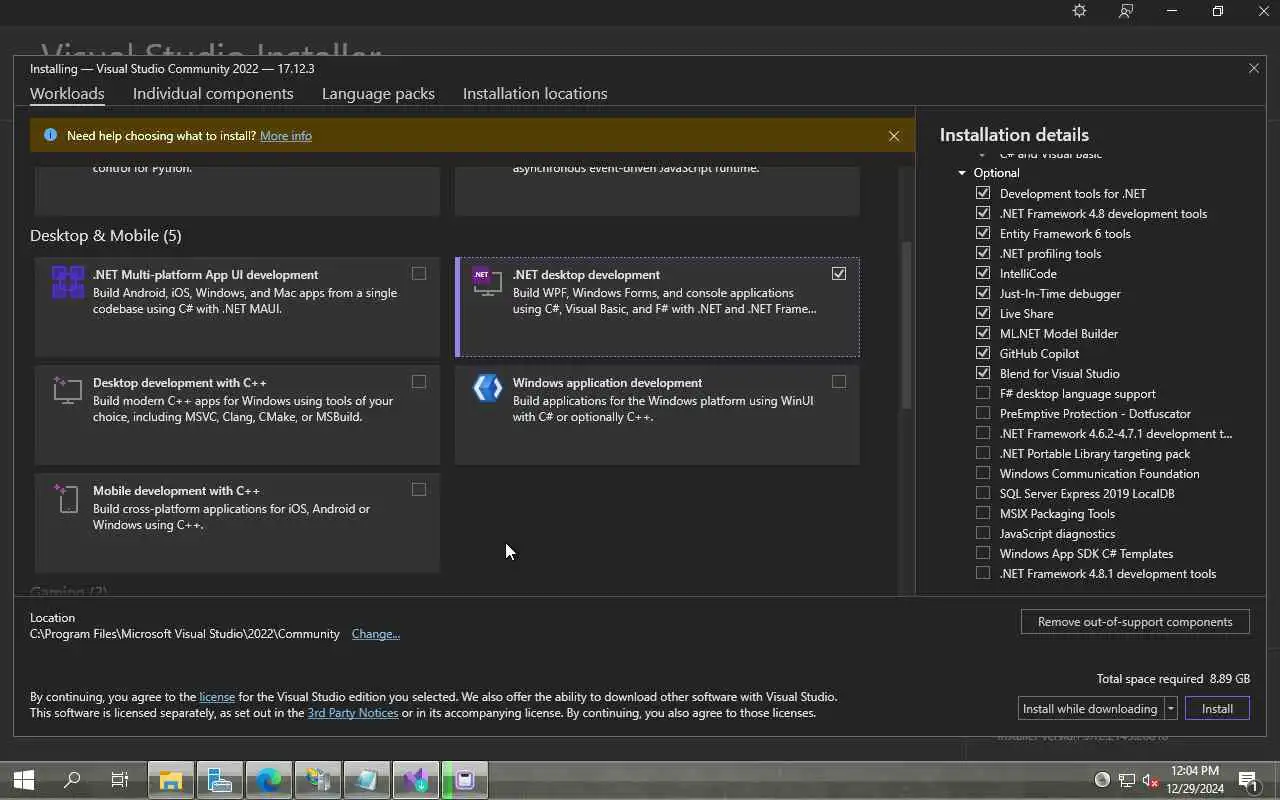Click Visual Studio Installer taskbar icon
The height and width of the screenshot is (800, 1280).
point(416,780)
